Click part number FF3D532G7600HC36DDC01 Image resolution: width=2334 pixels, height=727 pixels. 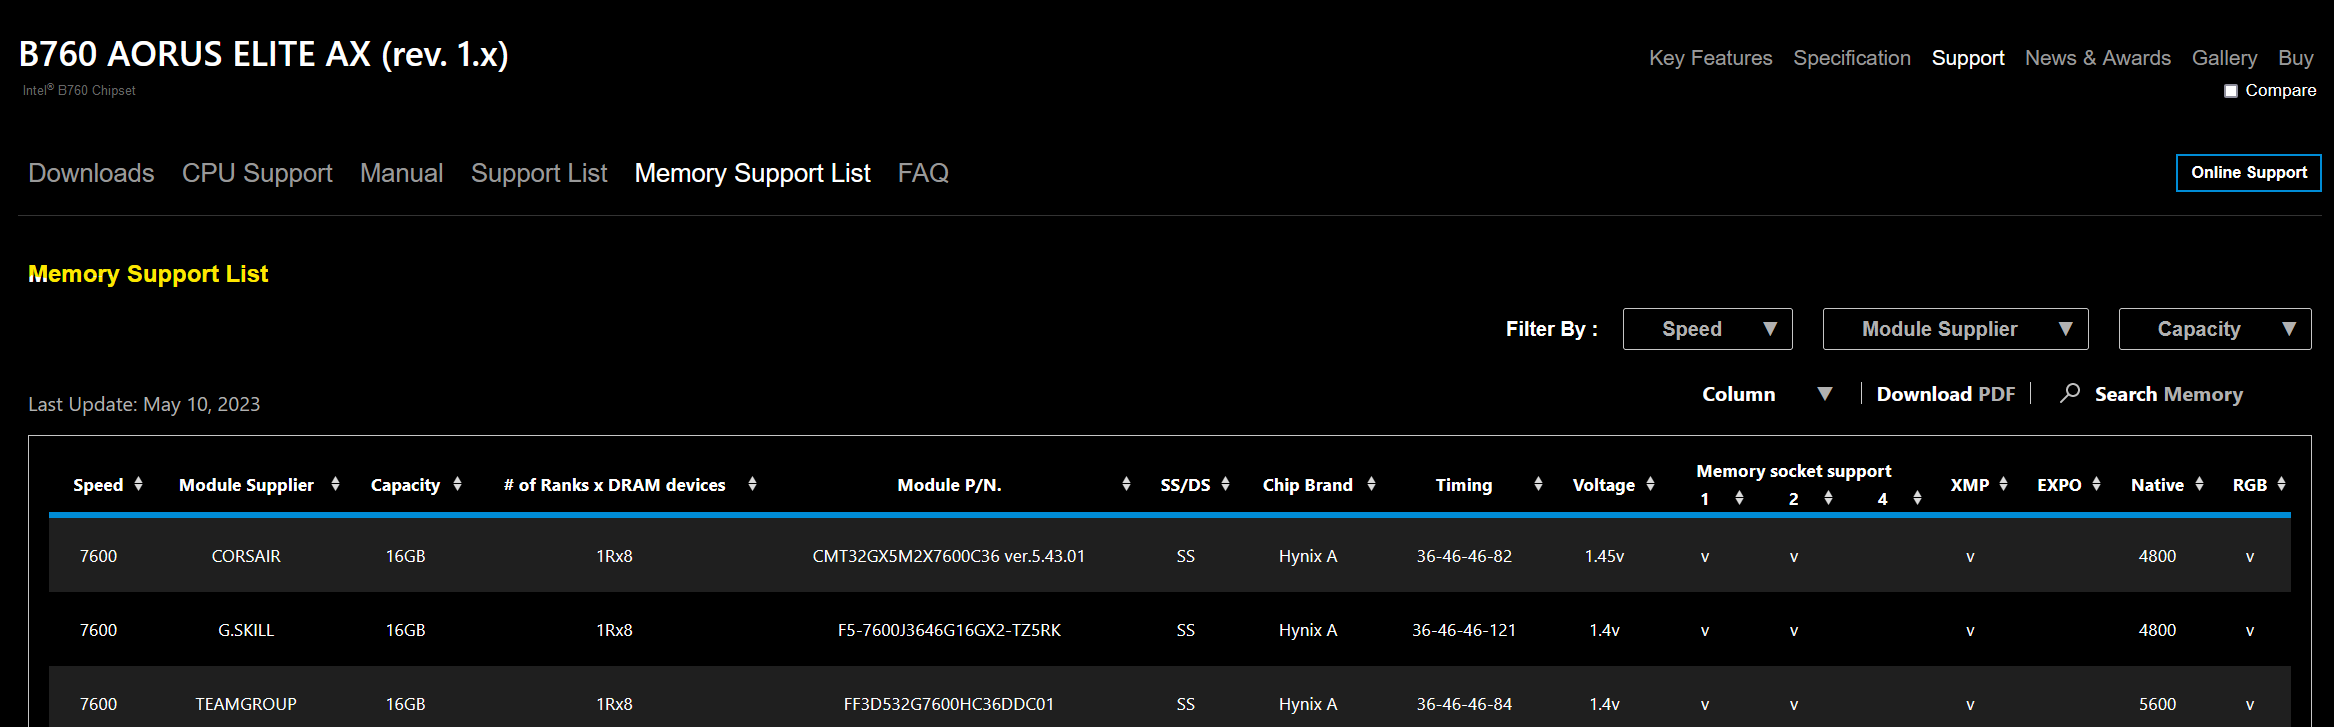click(x=948, y=704)
